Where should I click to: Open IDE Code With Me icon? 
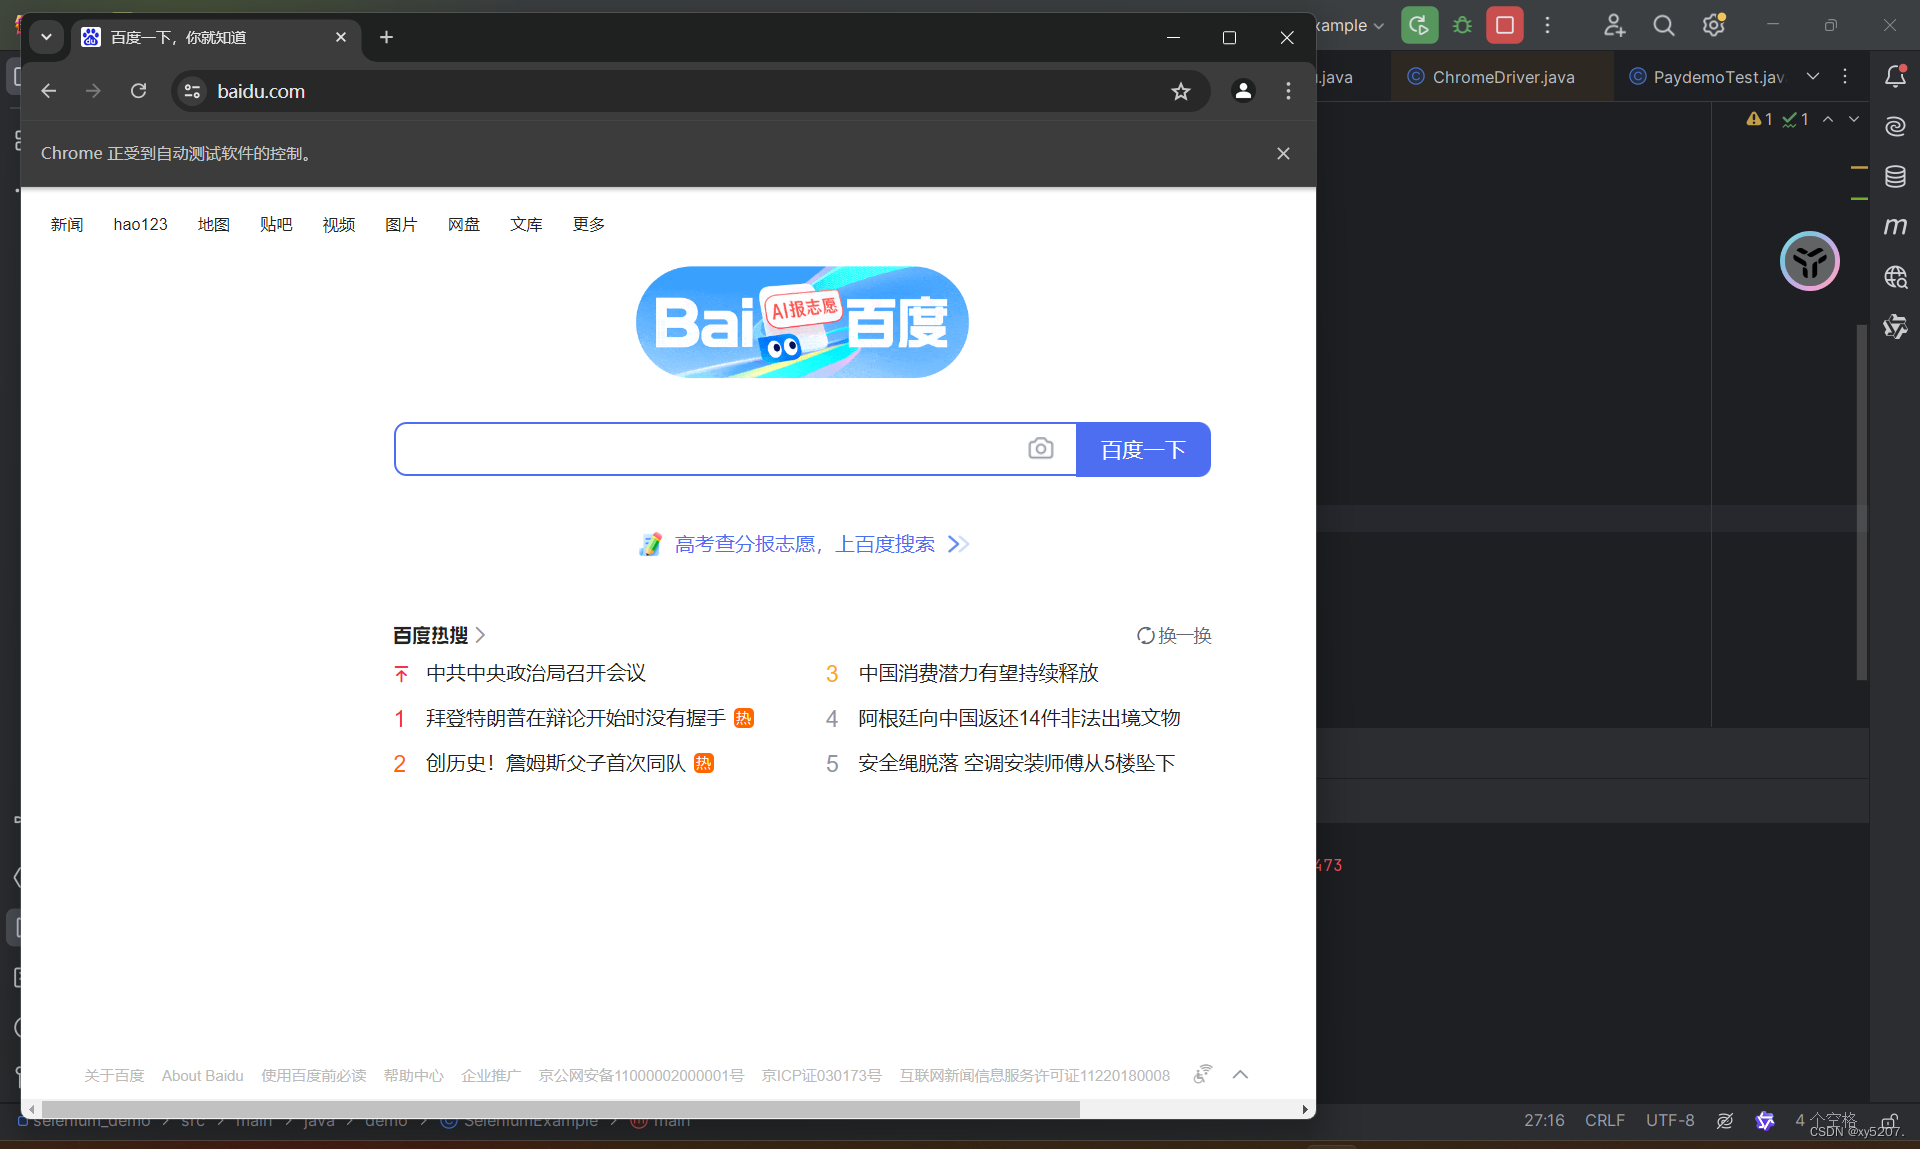1614,25
